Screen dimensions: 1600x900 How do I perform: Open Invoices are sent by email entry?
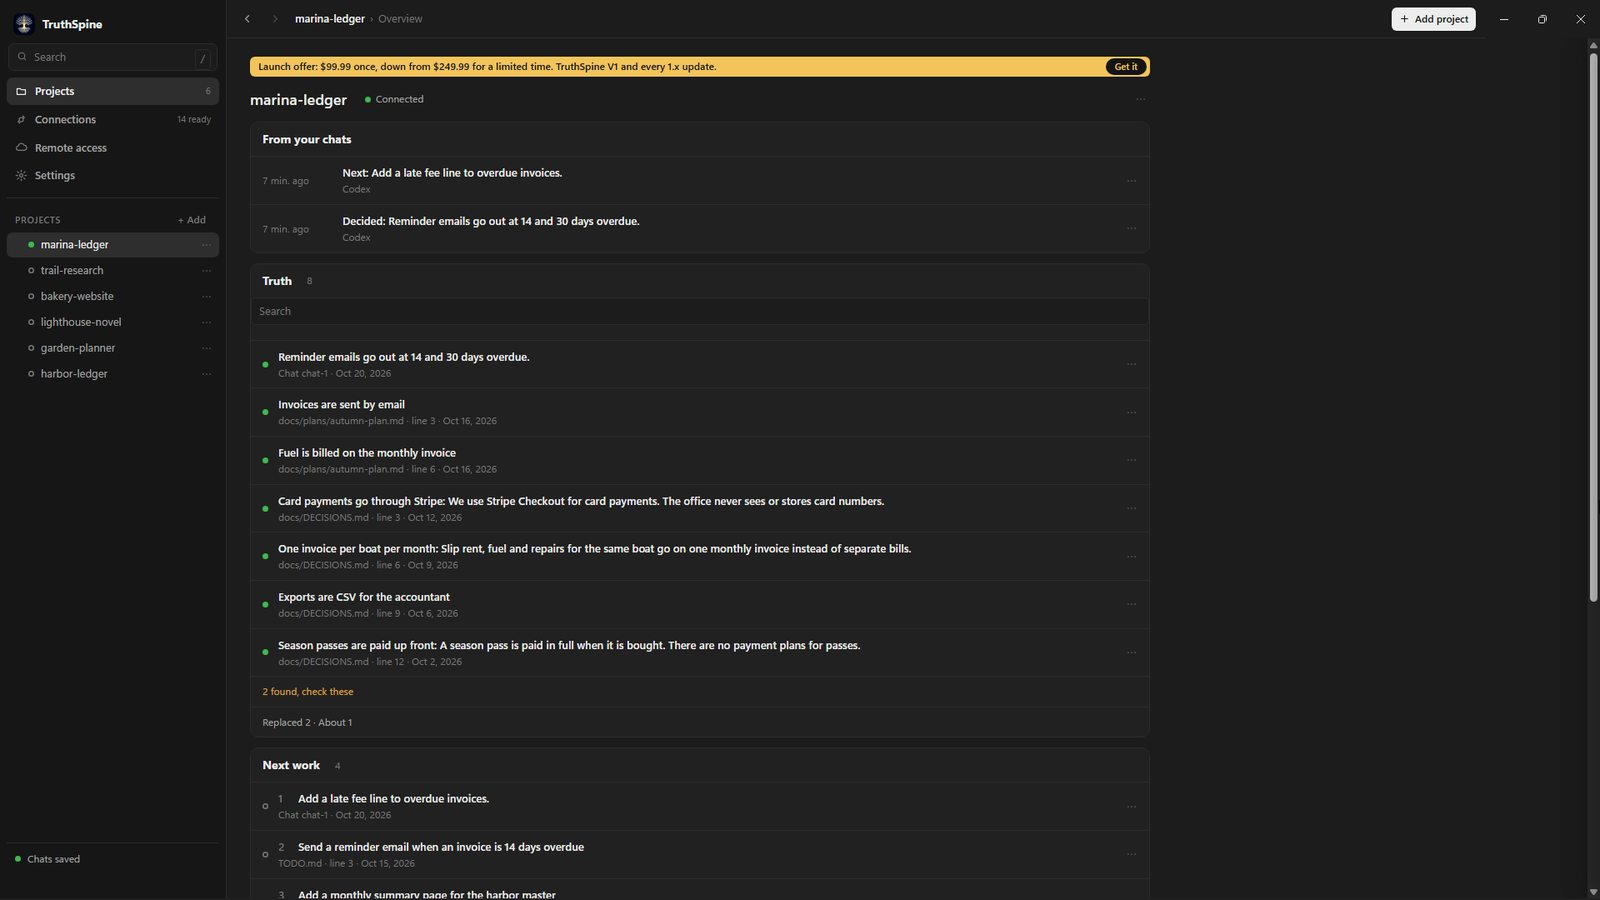point(700,413)
